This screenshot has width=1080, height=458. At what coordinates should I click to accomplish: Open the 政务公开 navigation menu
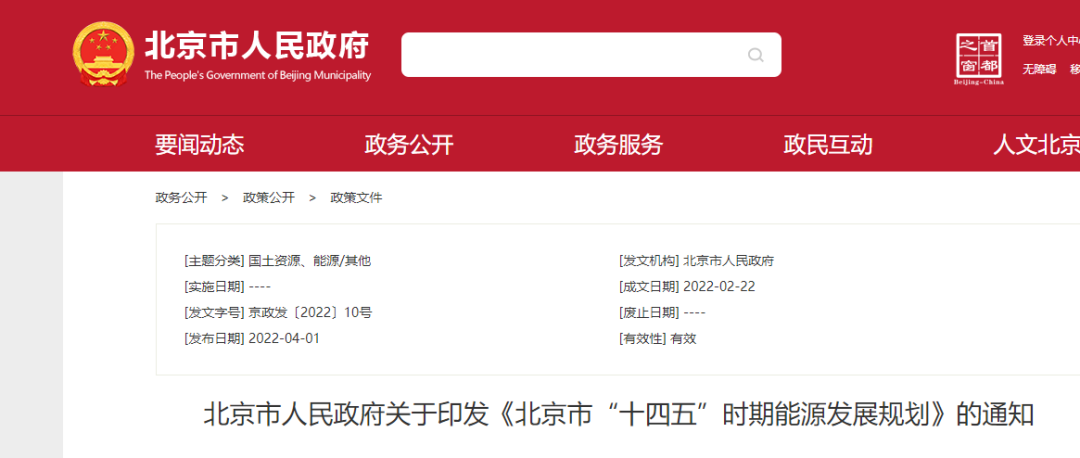pos(409,145)
